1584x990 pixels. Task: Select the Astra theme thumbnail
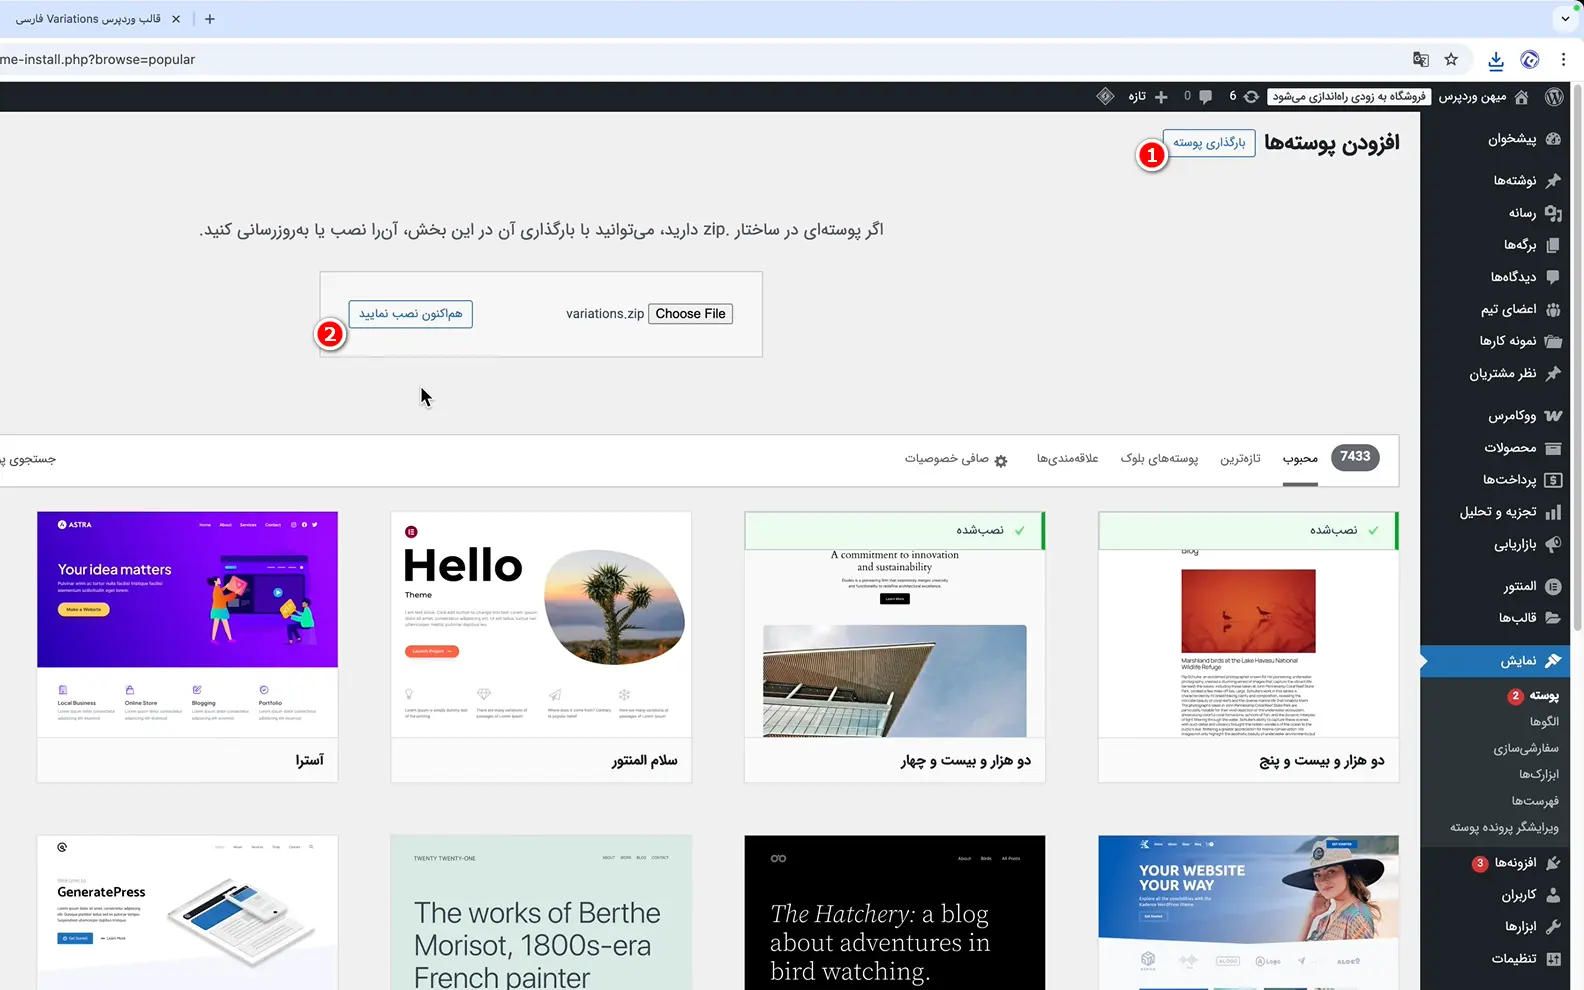[x=187, y=624]
